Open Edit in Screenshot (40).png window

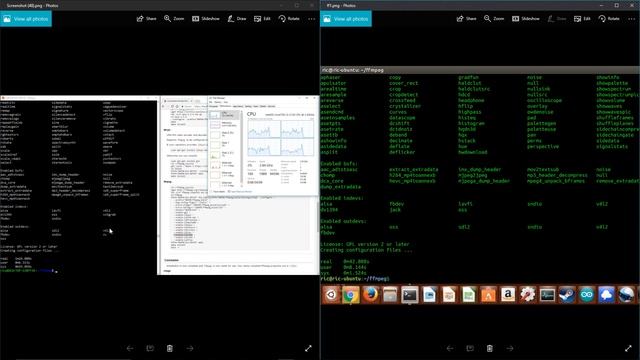(262, 19)
